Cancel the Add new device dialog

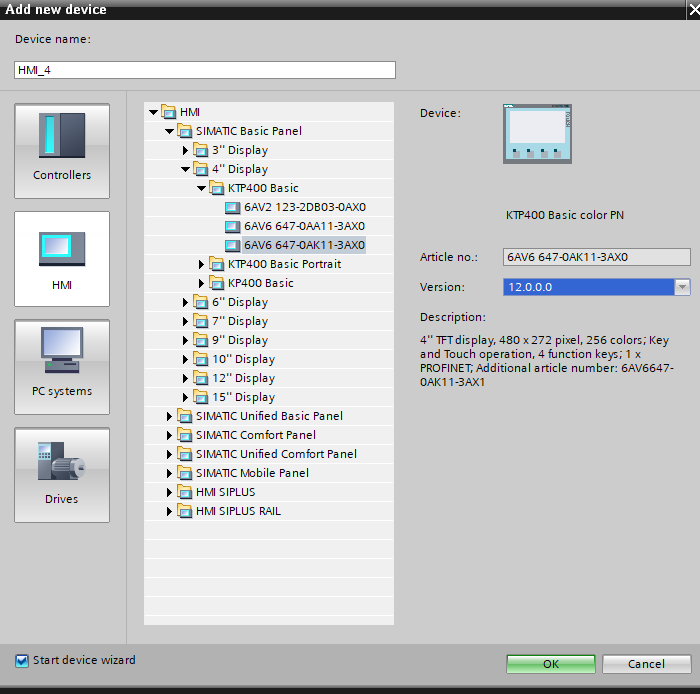click(646, 664)
